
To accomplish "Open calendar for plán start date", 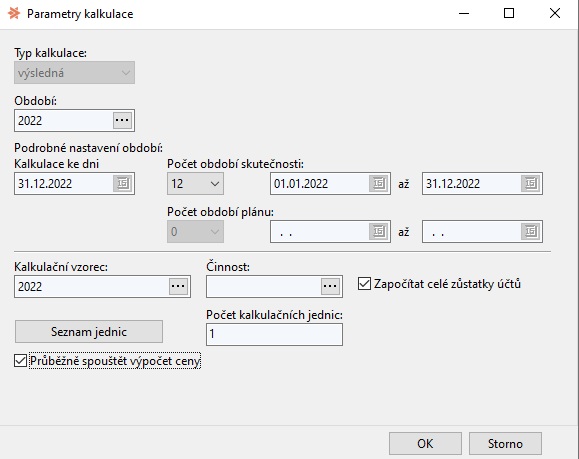I will pos(378,232).
